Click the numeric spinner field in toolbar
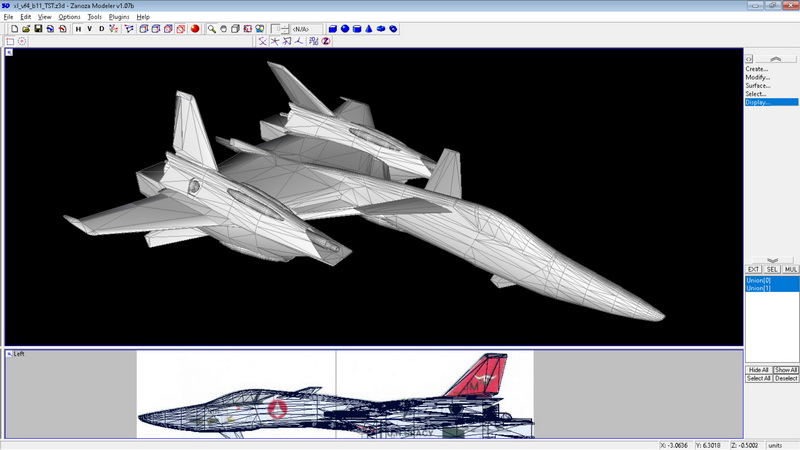 tap(280, 29)
